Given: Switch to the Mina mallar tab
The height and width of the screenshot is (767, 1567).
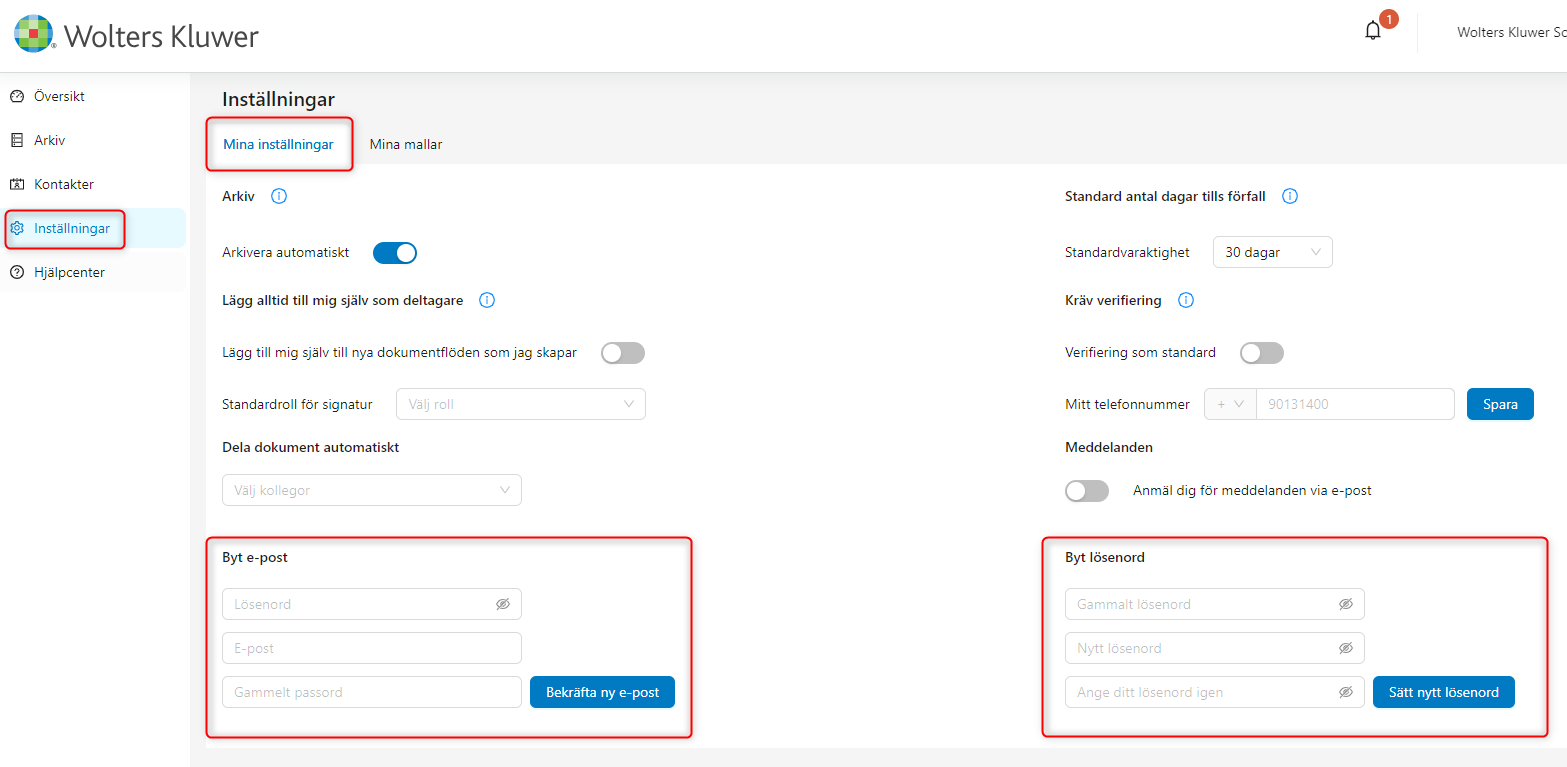Looking at the screenshot, I should 406,145.
